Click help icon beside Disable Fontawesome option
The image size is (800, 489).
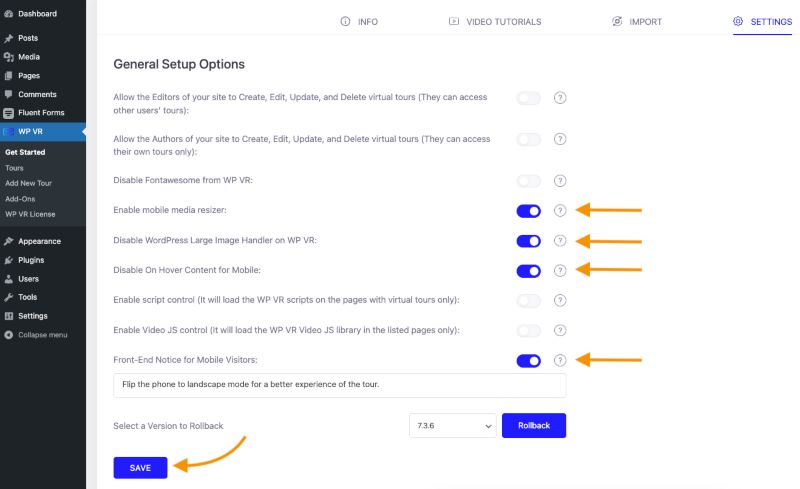tap(560, 181)
